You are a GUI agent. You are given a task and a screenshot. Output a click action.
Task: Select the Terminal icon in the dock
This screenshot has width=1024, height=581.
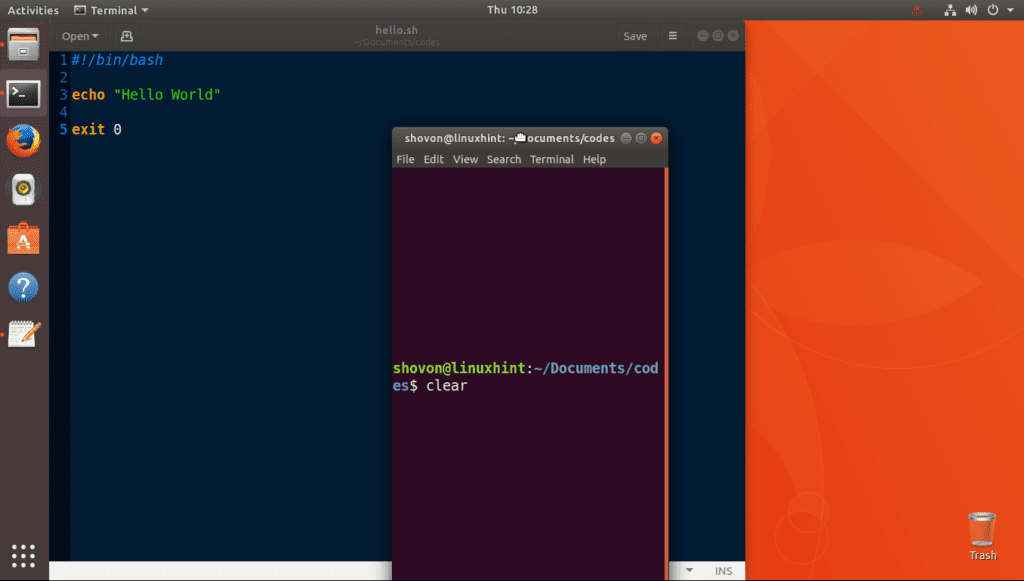click(23, 94)
